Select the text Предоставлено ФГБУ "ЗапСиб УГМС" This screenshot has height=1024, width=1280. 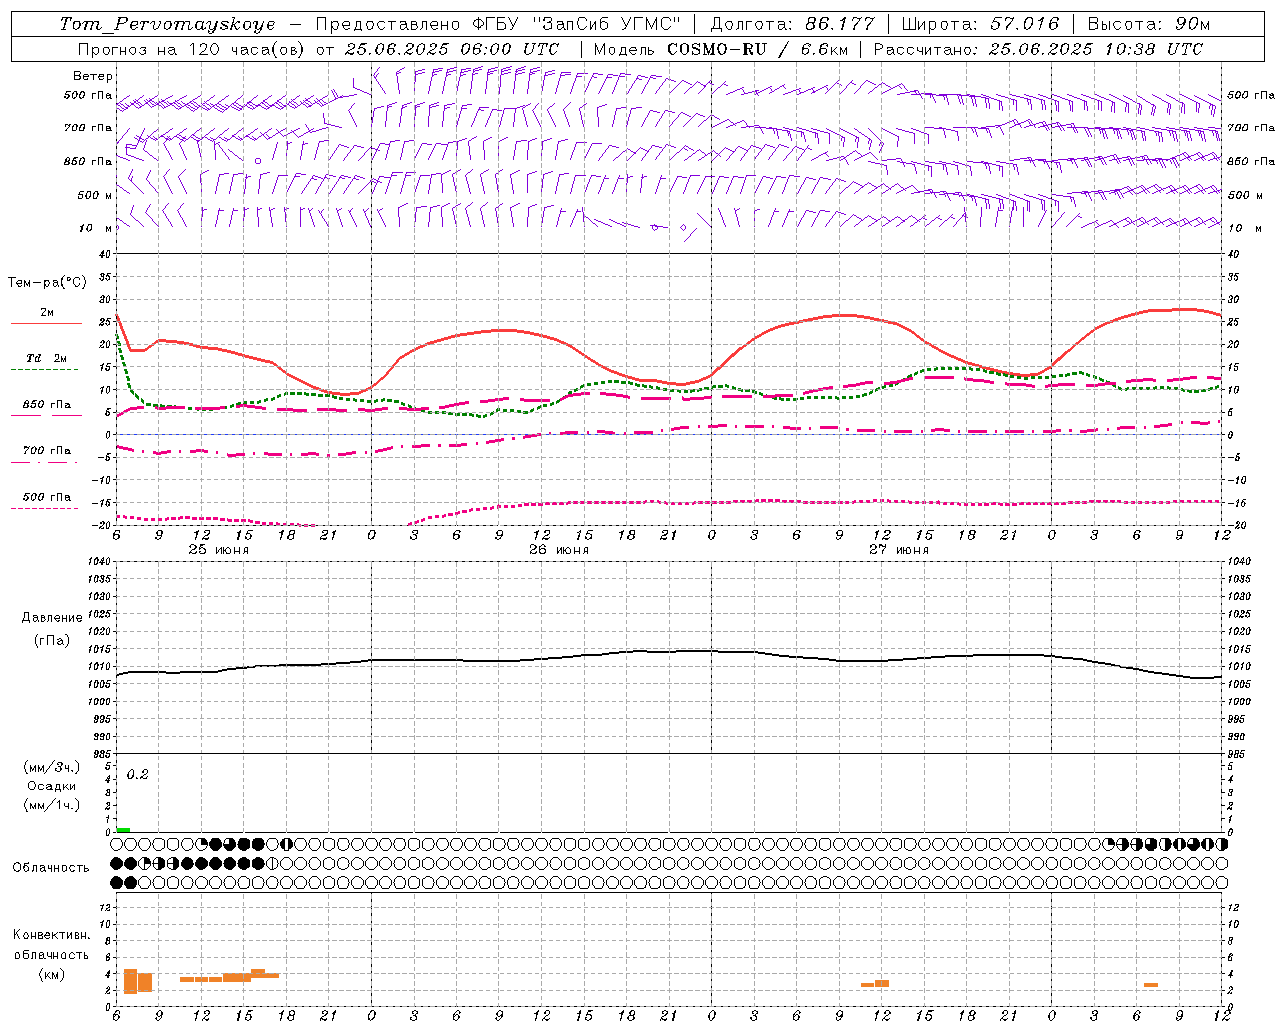pyautogui.click(x=498, y=24)
